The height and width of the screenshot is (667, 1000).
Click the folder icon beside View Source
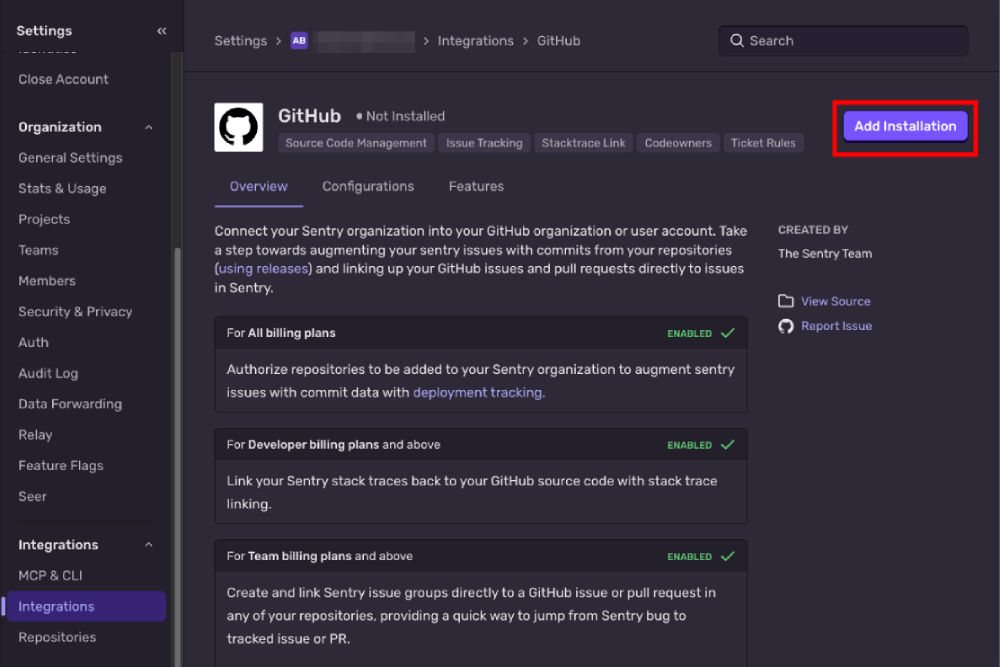coord(787,301)
